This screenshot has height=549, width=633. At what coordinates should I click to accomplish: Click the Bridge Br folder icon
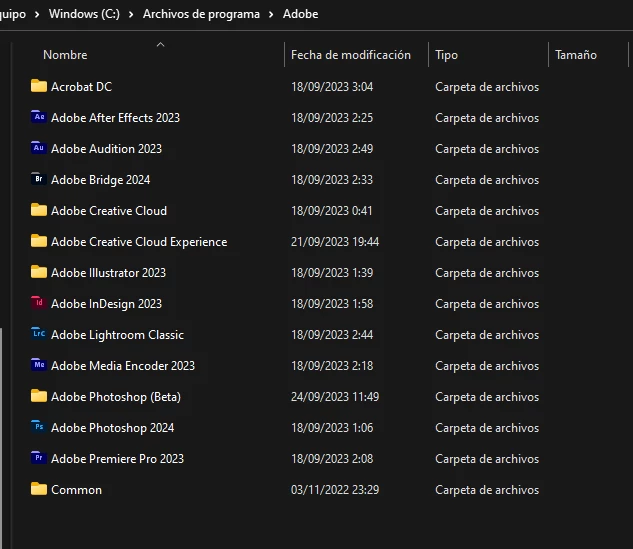[39, 179]
